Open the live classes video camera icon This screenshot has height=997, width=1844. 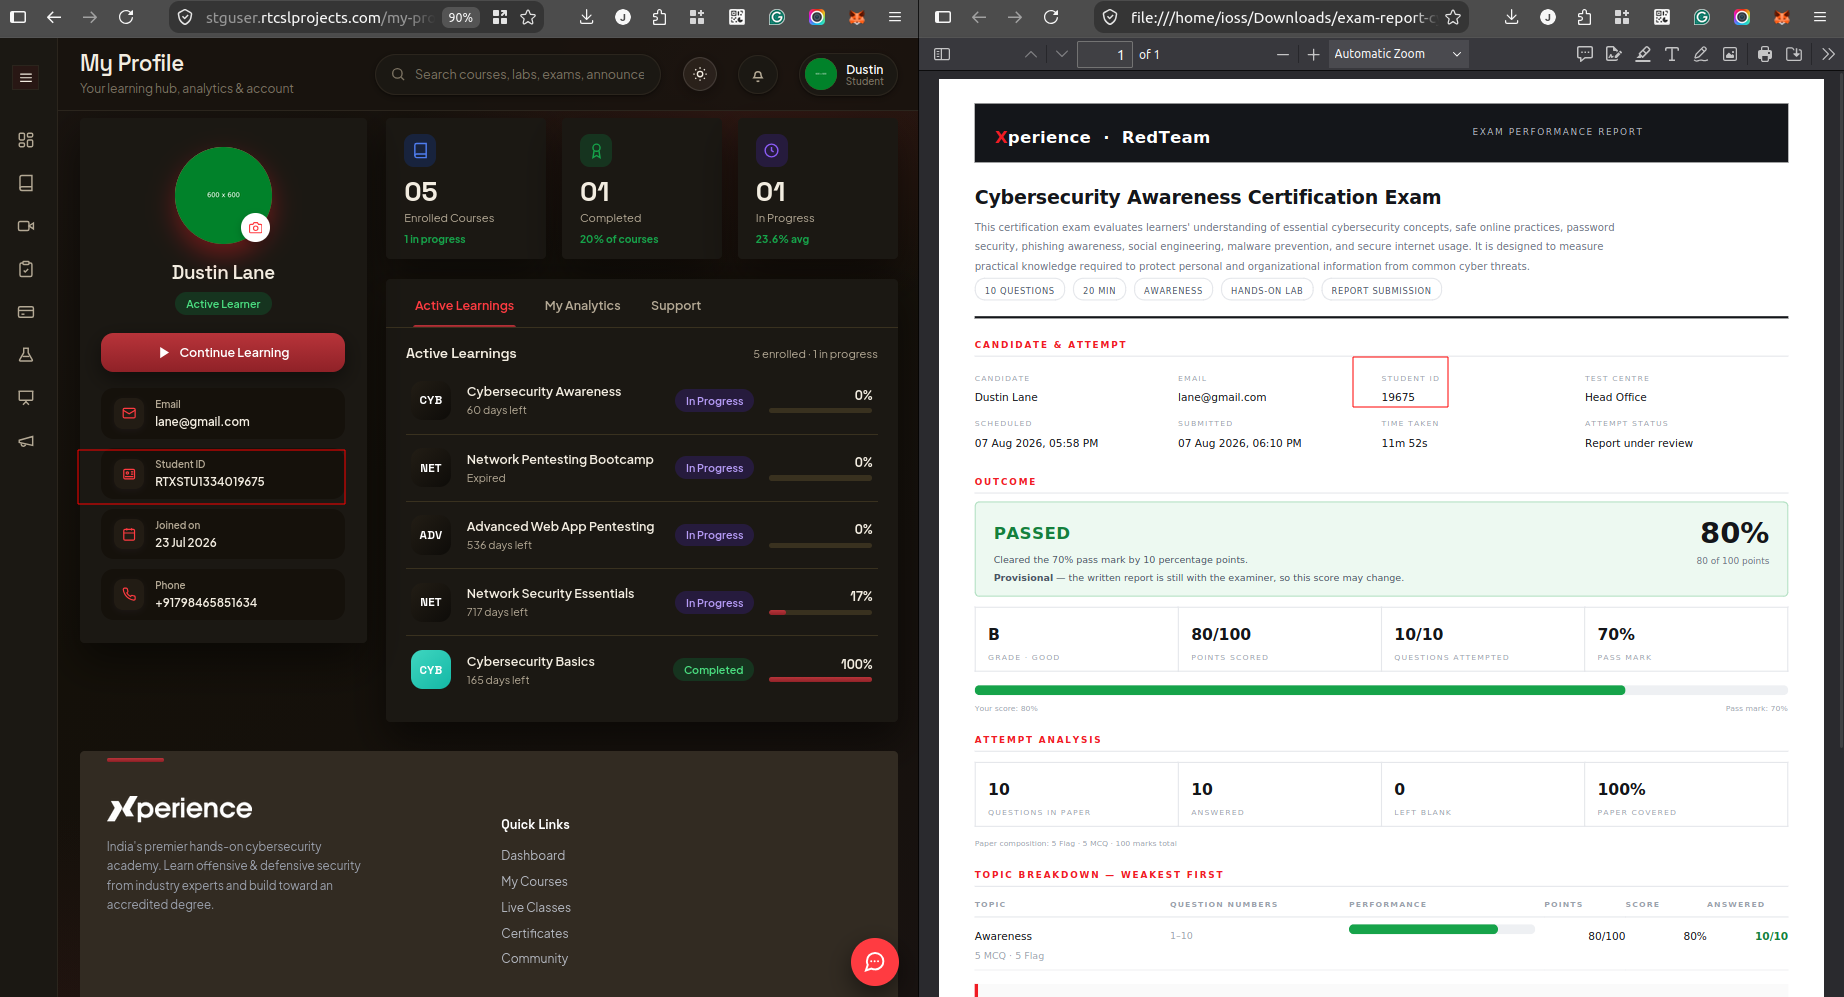[26, 226]
